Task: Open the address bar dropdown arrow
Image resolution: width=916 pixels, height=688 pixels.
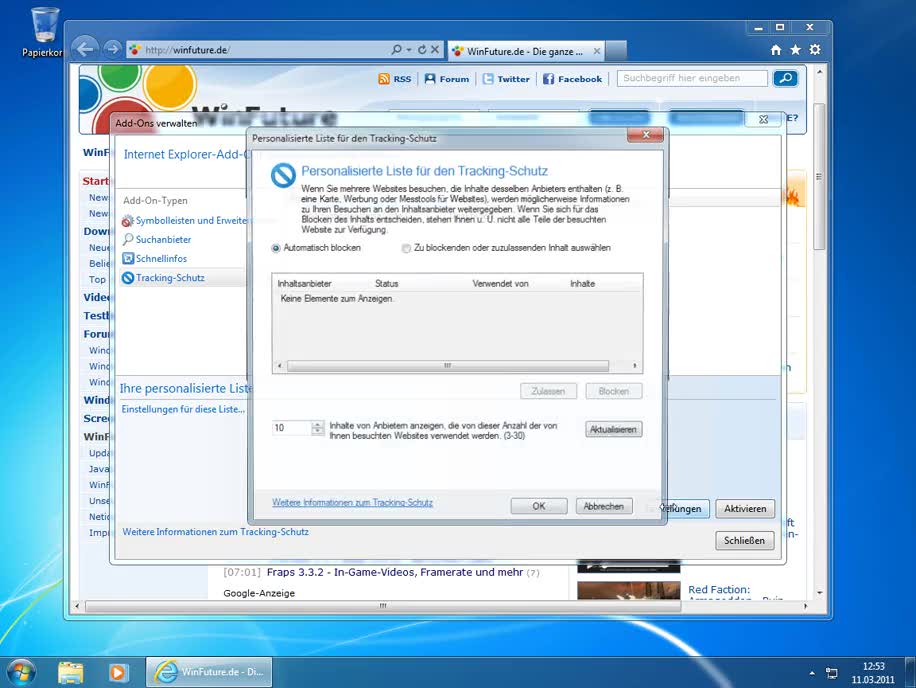Action: tap(410, 50)
